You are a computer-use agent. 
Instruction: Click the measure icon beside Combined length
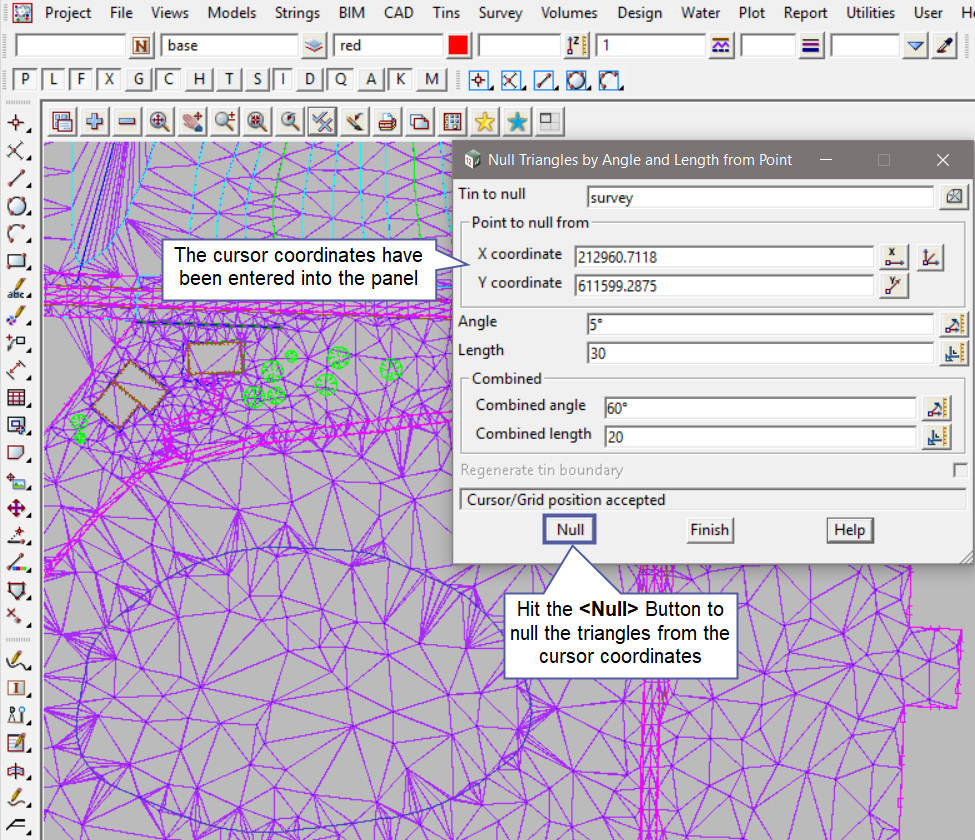[937, 437]
